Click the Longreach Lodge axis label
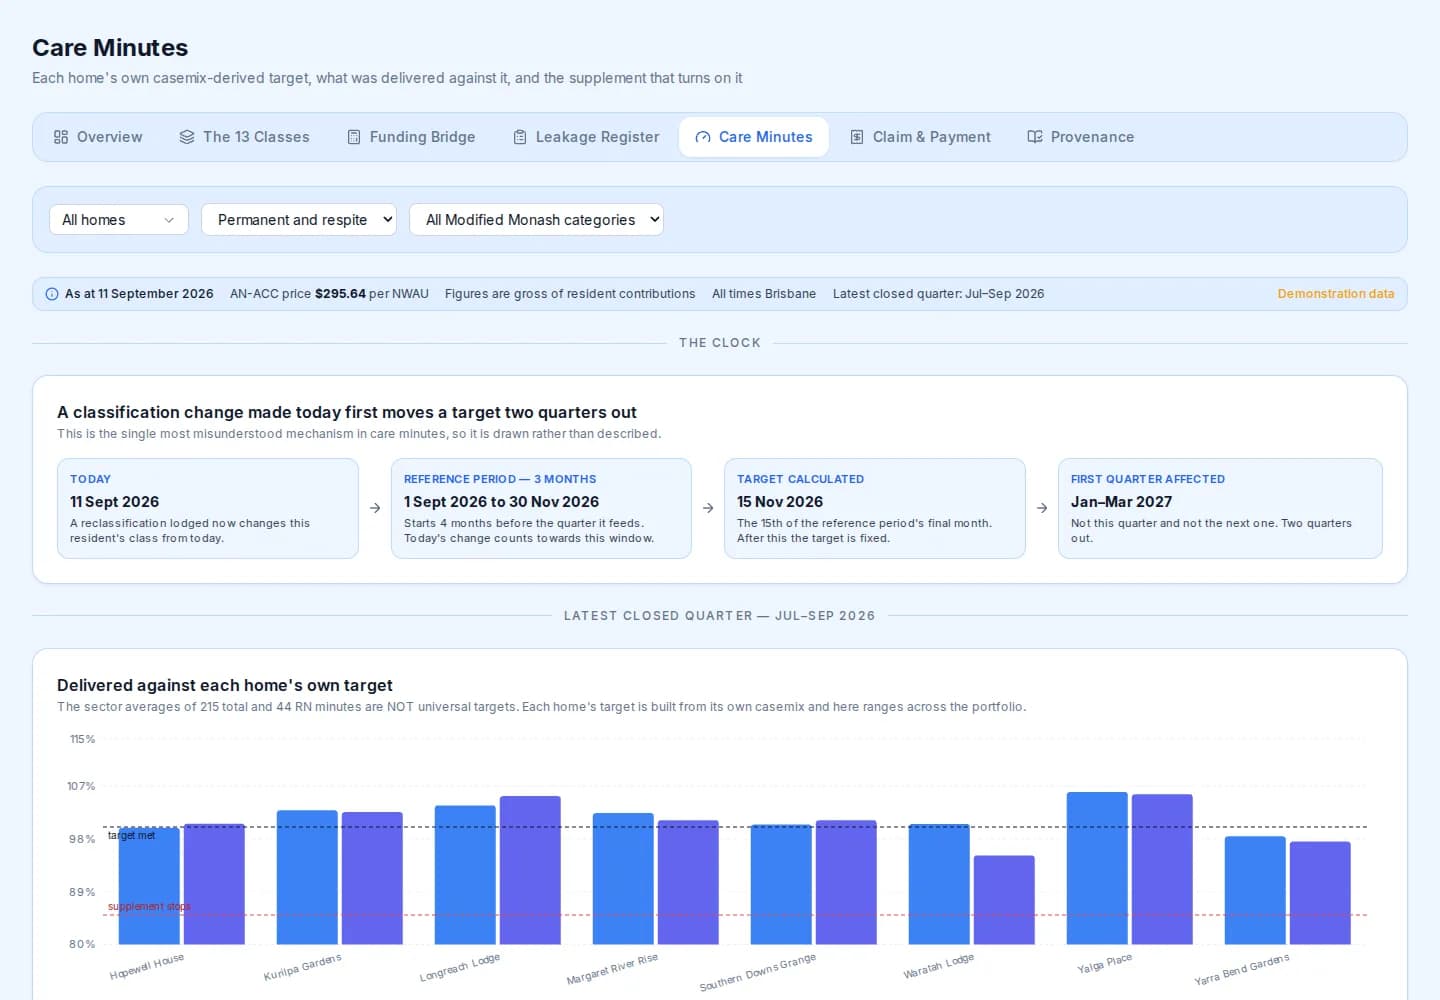The width and height of the screenshot is (1440, 1000). coord(459,967)
